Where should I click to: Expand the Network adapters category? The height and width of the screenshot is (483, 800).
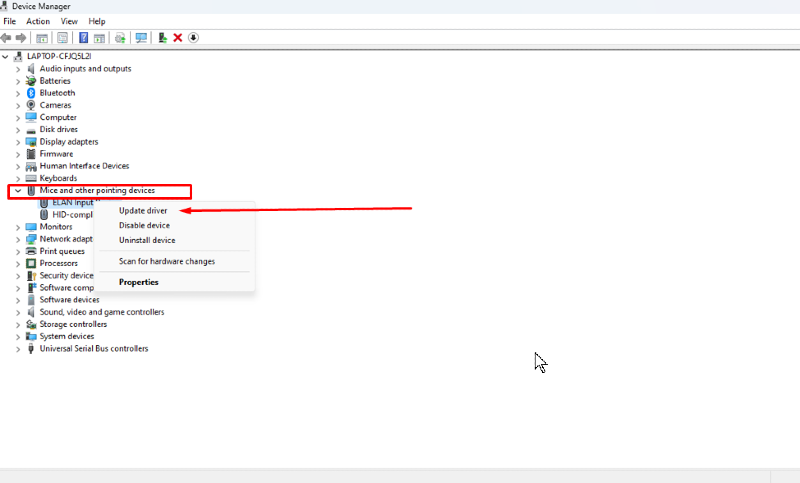(18, 239)
